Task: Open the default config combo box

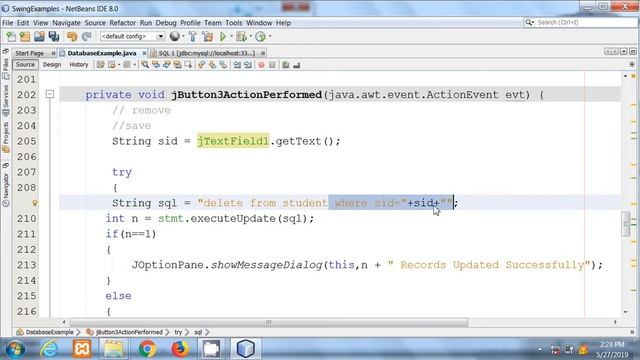Action: point(132,36)
